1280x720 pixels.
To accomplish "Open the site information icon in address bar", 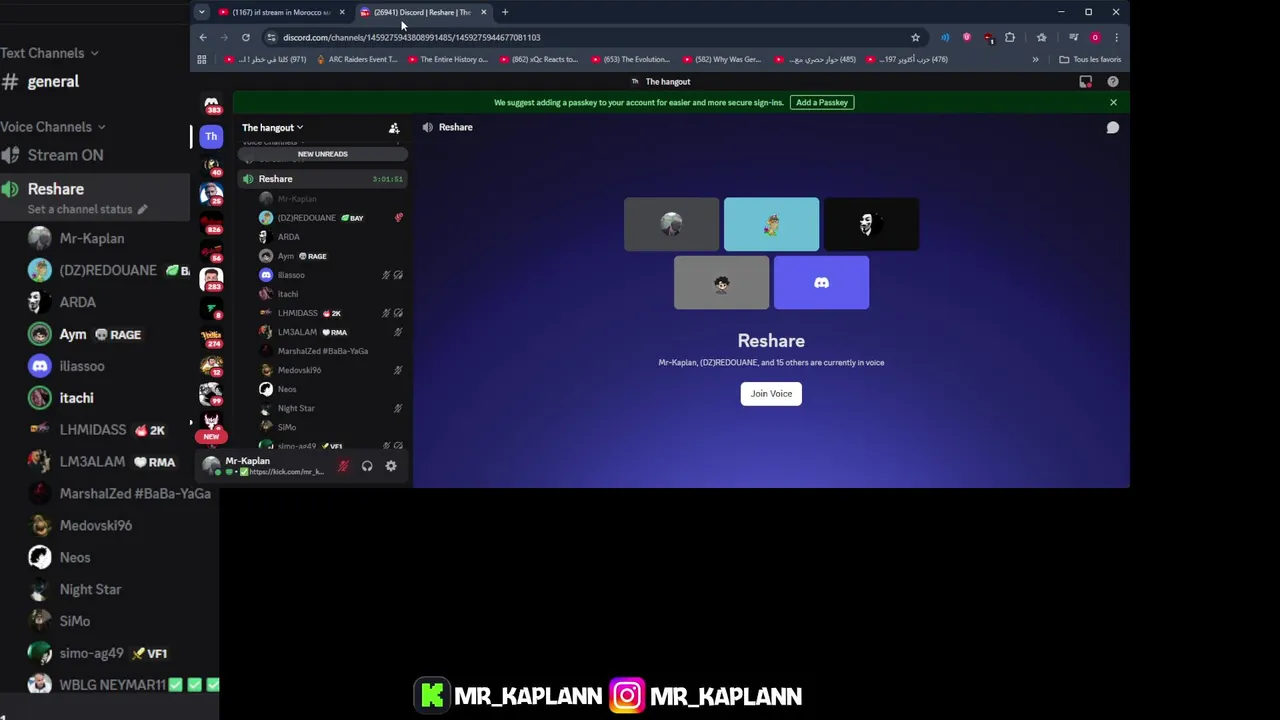I will click(270, 37).
